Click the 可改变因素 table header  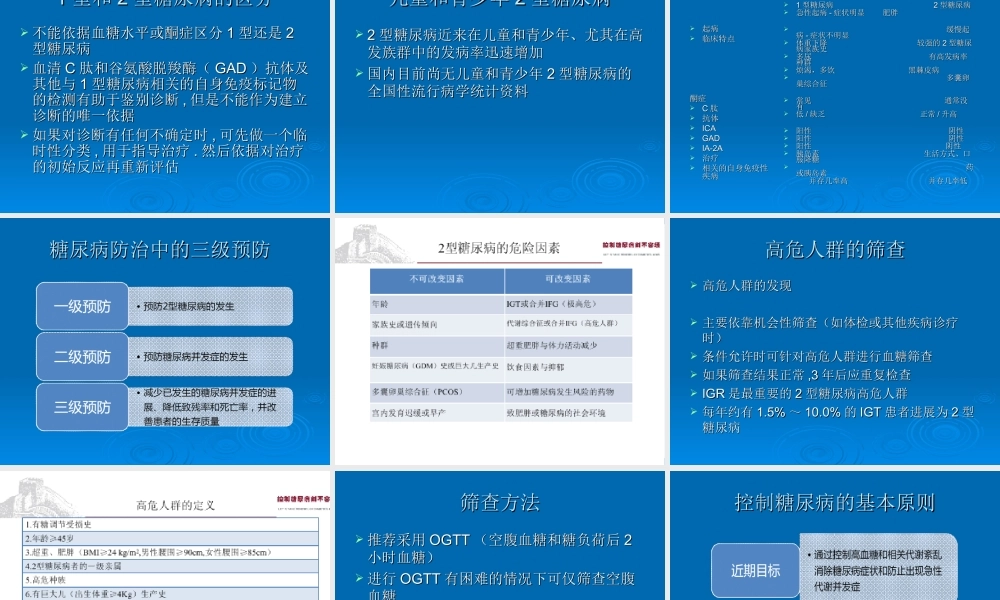[x=570, y=281]
